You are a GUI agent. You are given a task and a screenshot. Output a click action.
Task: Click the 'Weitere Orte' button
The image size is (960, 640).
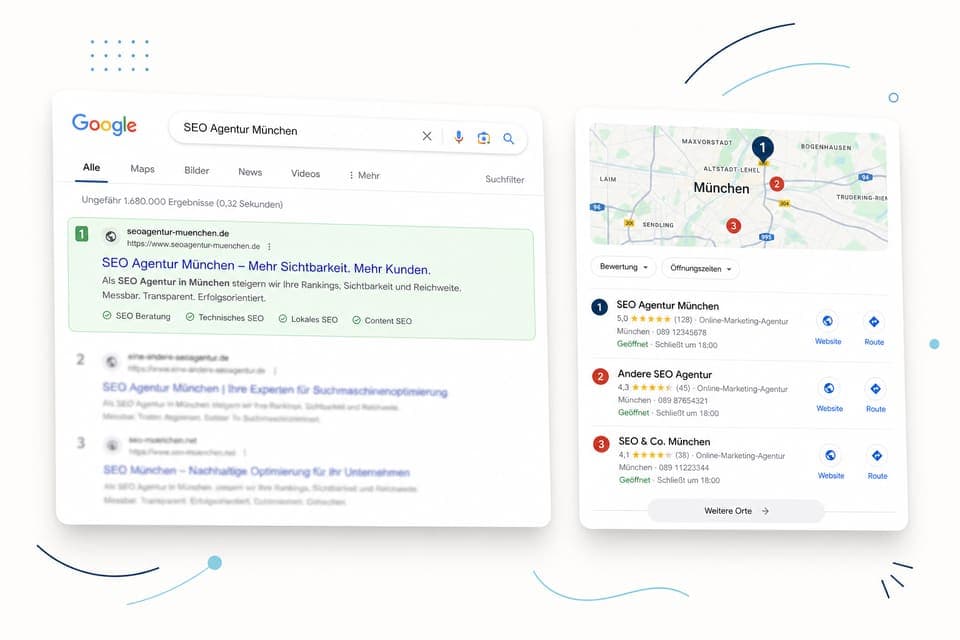pyautogui.click(x=736, y=511)
